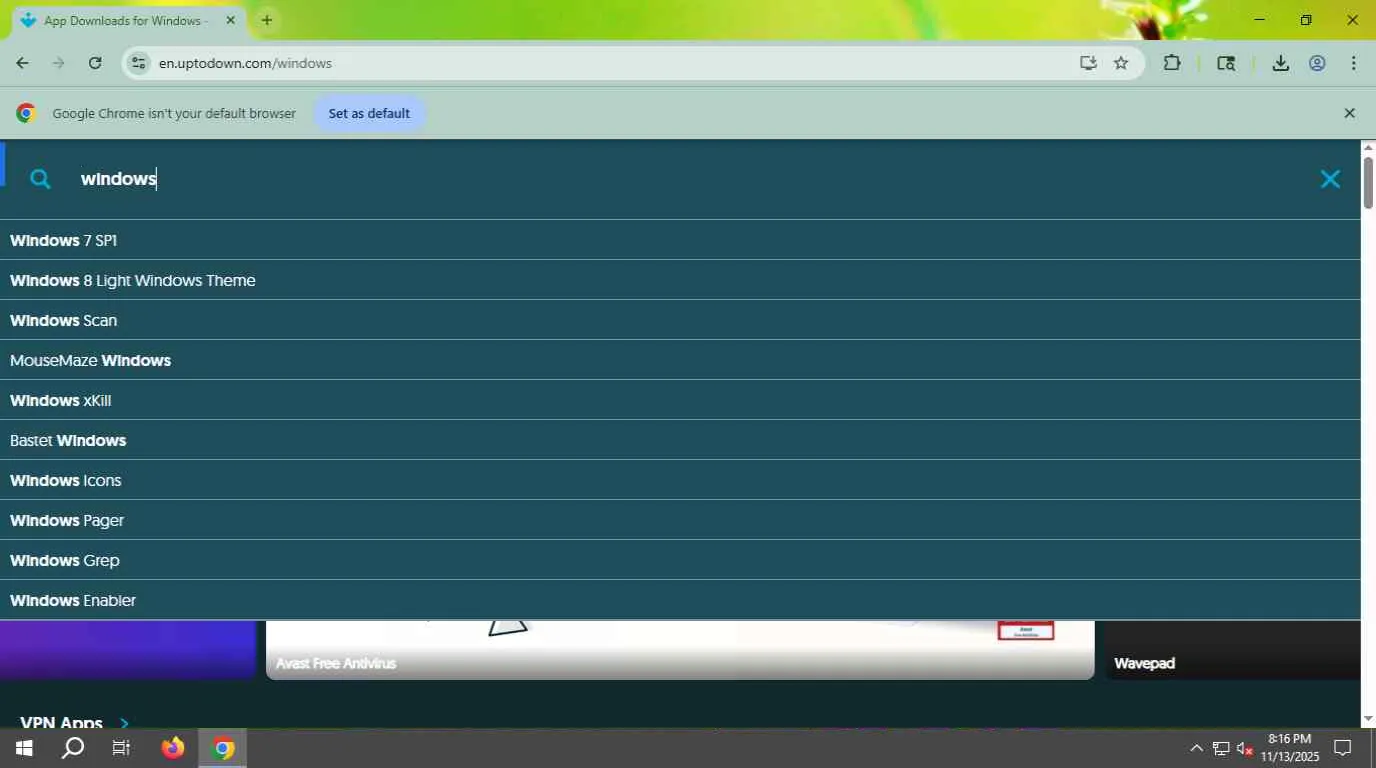
Task: Reload the Uptodown page
Action: tap(95, 63)
